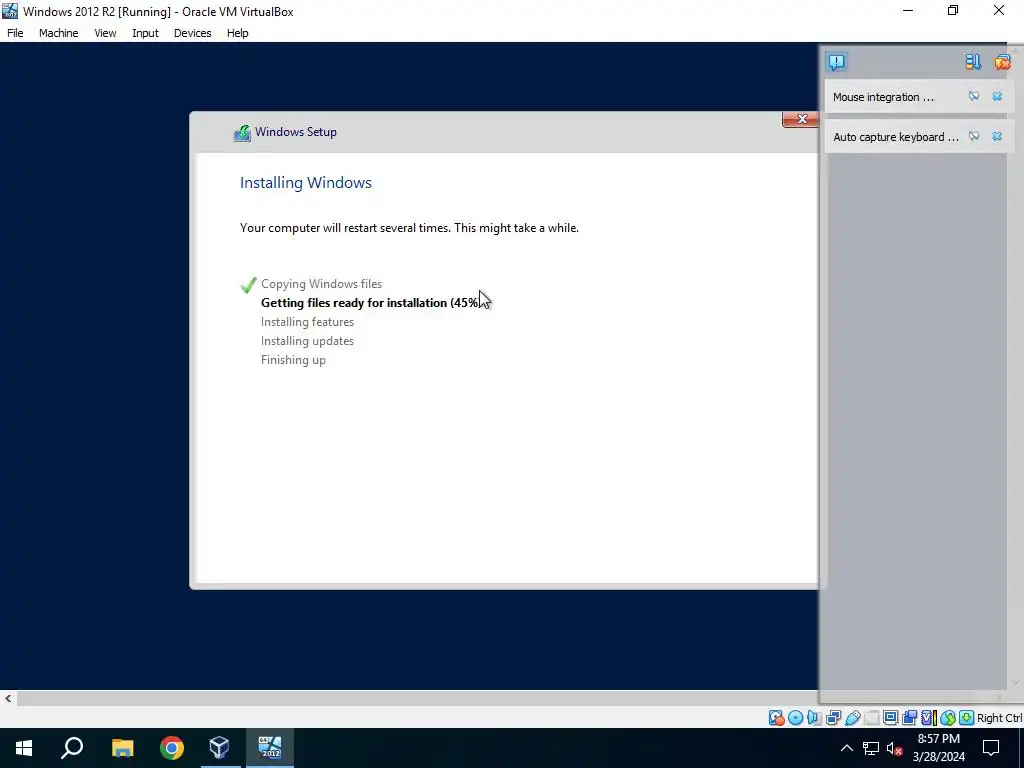This screenshot has height=768, width=1024.
Task: Click the hard disk activity status icon
Action: click(x=776, y=718)
